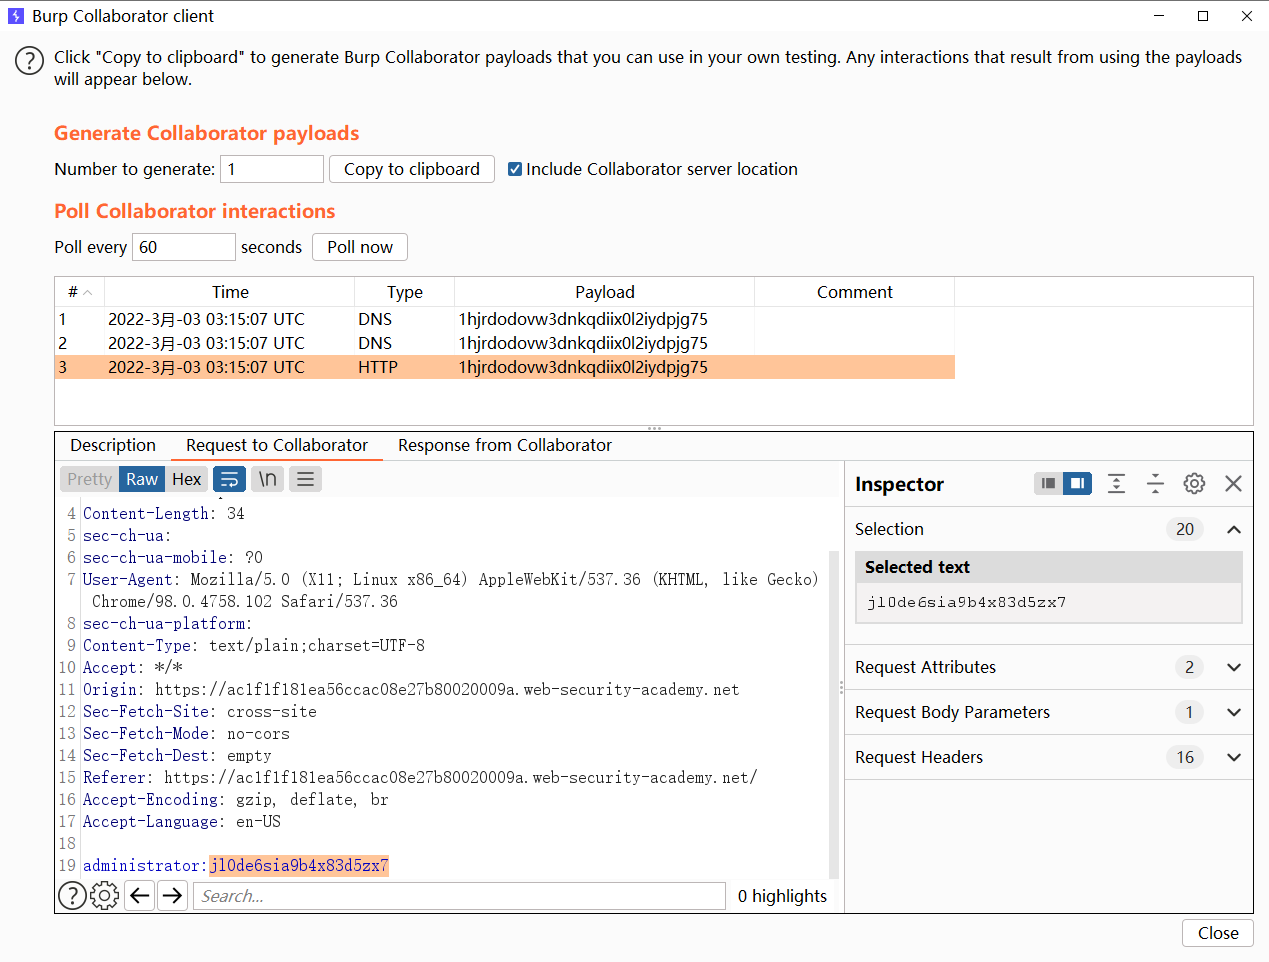Click the Origin header line
This screenshot has width=1269, height=962.
click(411, 690)
